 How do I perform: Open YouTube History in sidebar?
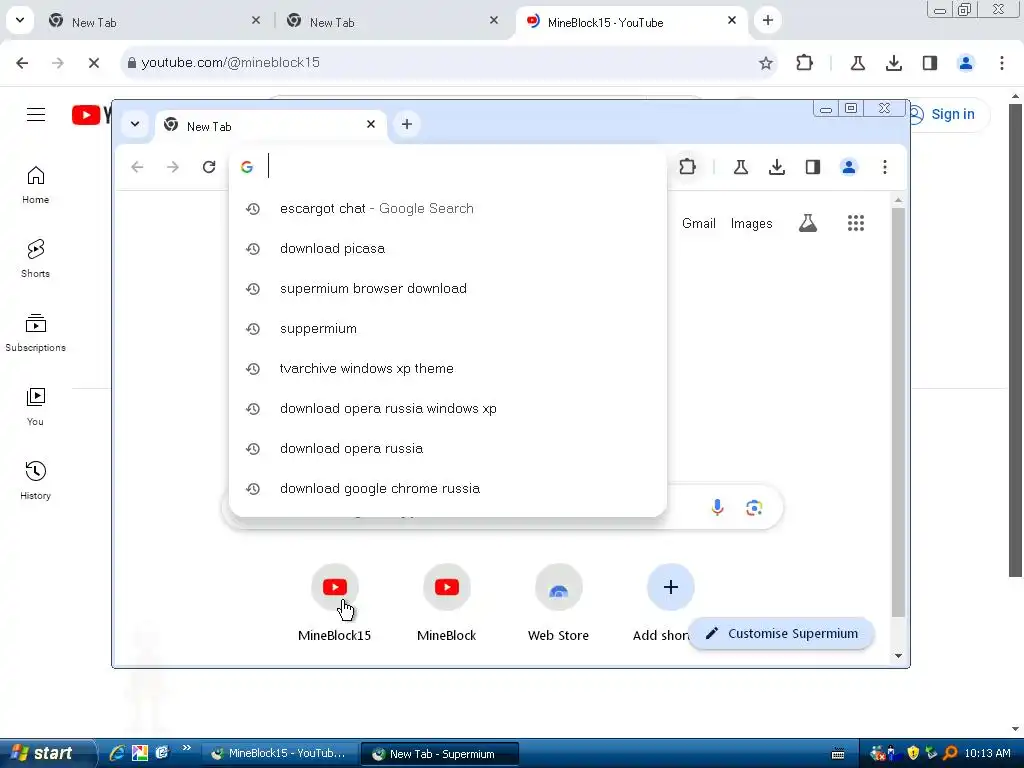[35, 481]
